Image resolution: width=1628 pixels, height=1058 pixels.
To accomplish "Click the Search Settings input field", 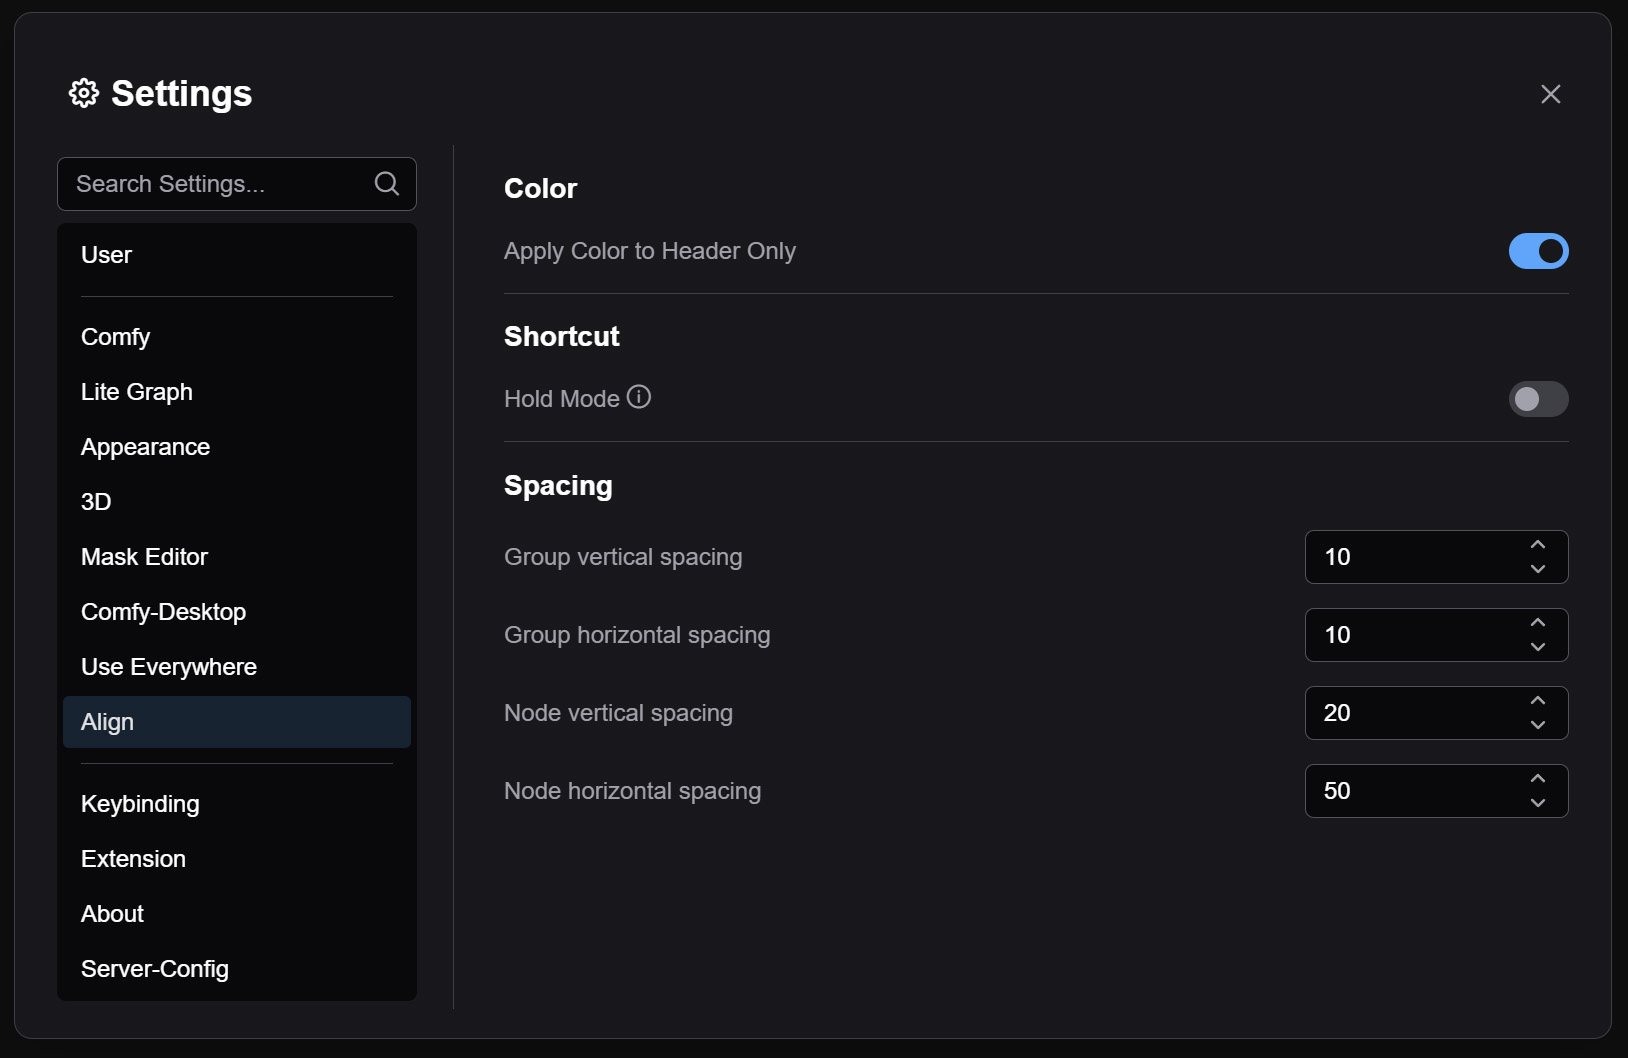I will [x=210, y=183].
